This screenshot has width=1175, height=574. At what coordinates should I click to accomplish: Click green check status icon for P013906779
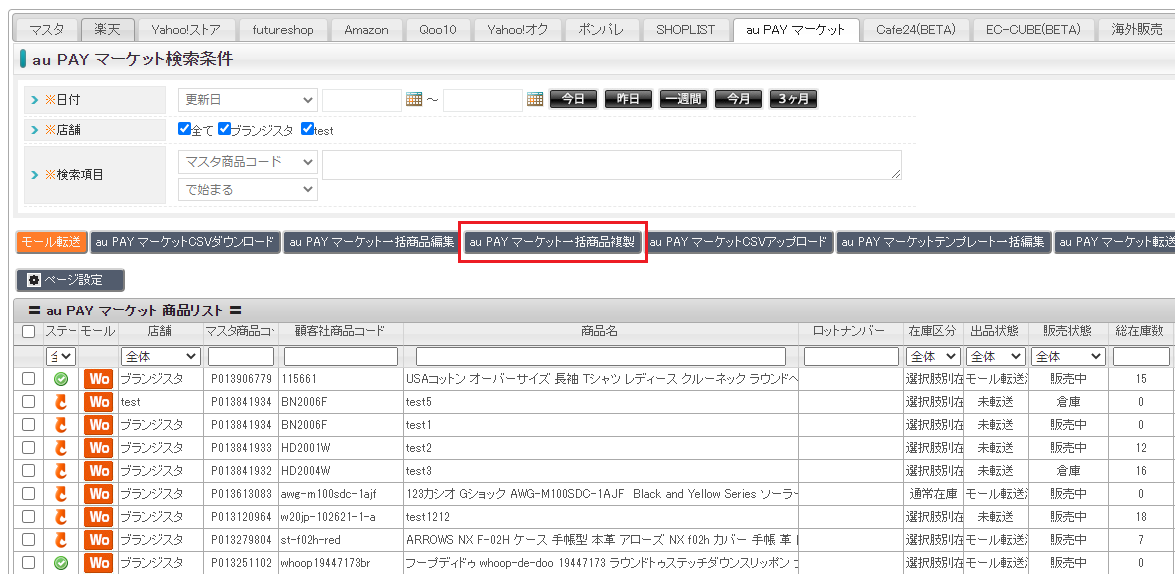(x=61, y=379)
